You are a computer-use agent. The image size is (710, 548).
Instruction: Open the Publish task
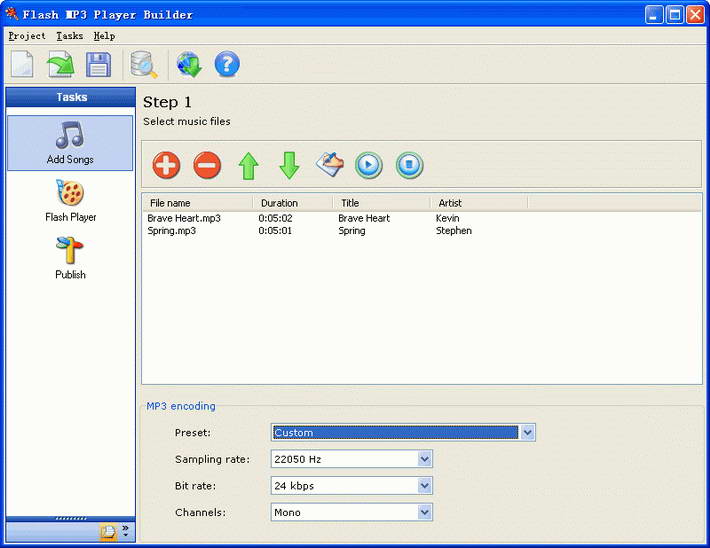point(70,258)
